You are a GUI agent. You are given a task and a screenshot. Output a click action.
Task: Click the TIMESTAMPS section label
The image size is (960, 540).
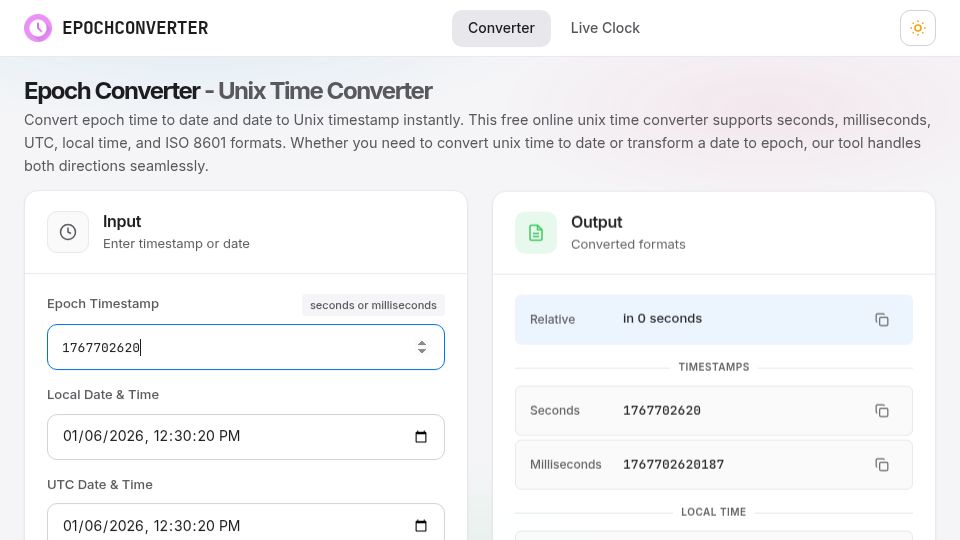tap(714, 367)
